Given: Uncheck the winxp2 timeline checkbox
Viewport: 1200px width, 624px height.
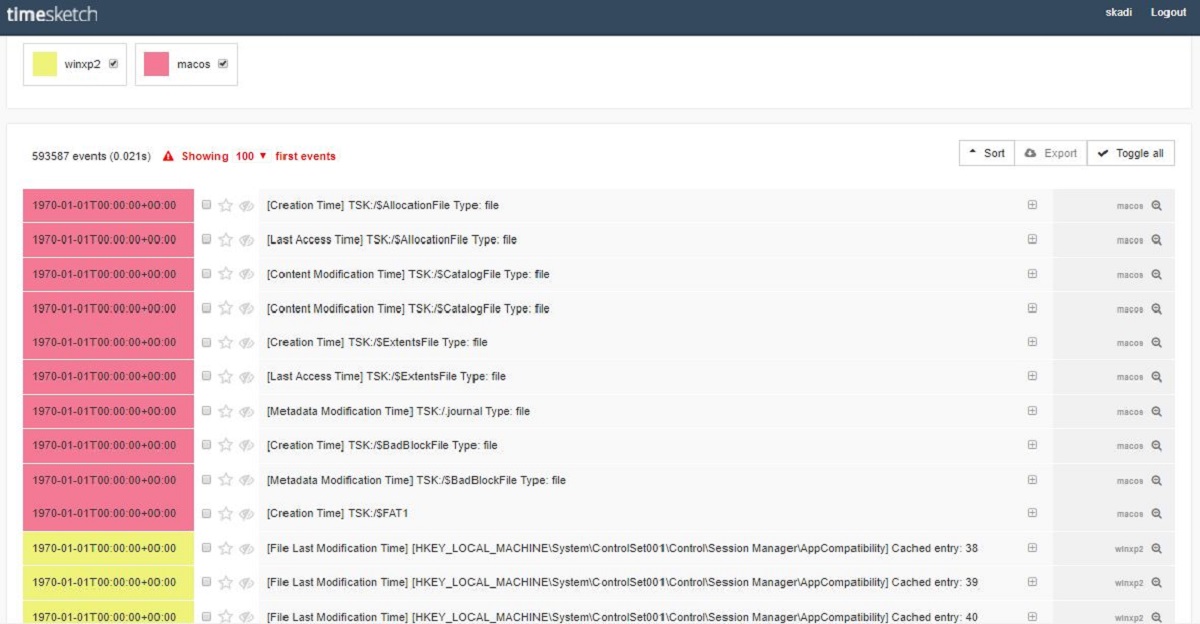Looking at the screenshot, I should (113, 64).
